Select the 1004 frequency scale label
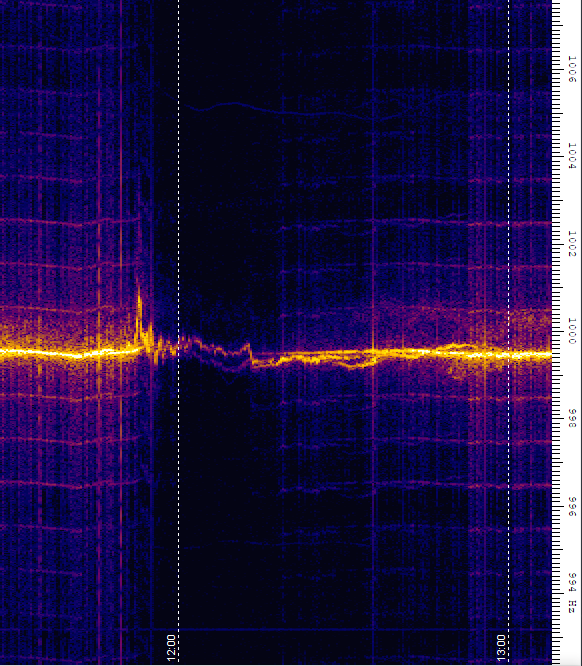The height and width of the screenshot is (666, 582). point(572,156)
